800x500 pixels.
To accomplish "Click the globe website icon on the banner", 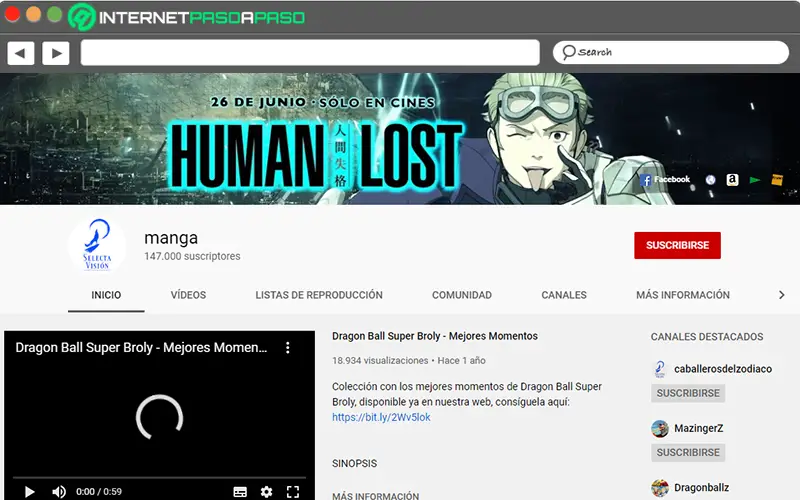I will tap(710, 180).
